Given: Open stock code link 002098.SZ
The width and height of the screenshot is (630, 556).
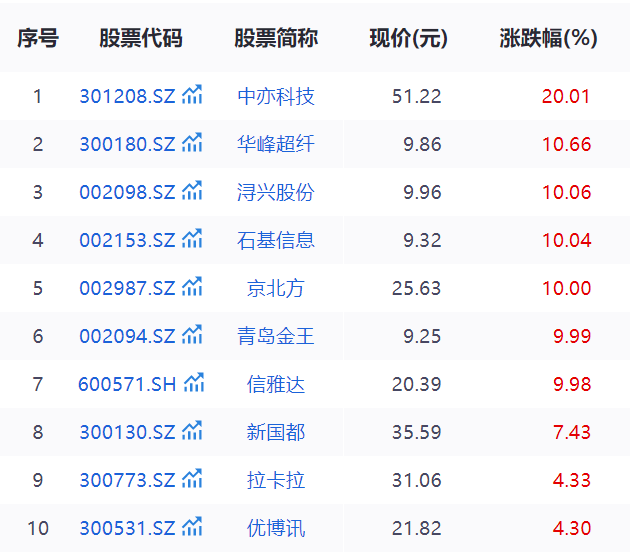Looking at the screenshot, I should click(127, 193).
